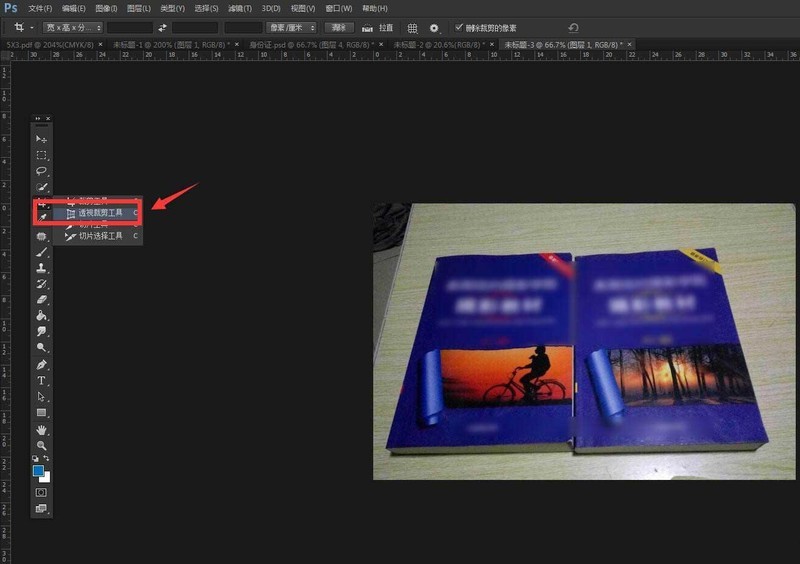The height and width of the screenshot is (564, 800).
Task: Select the Zoom magnifier tool
Action: click(41, 446)
